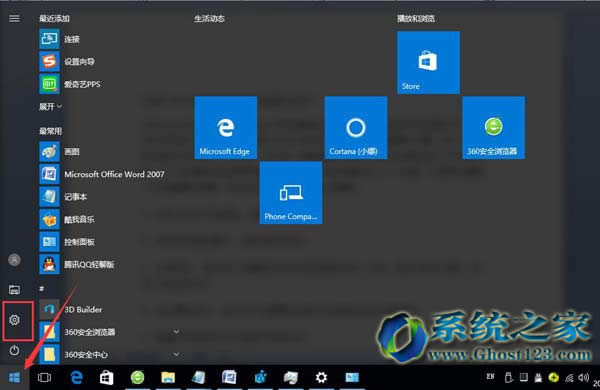This screenshot has width=600, height=390.
Task: Open the Power button in Start sidebar
Action: pyautogui.click(x=15, y=350)
